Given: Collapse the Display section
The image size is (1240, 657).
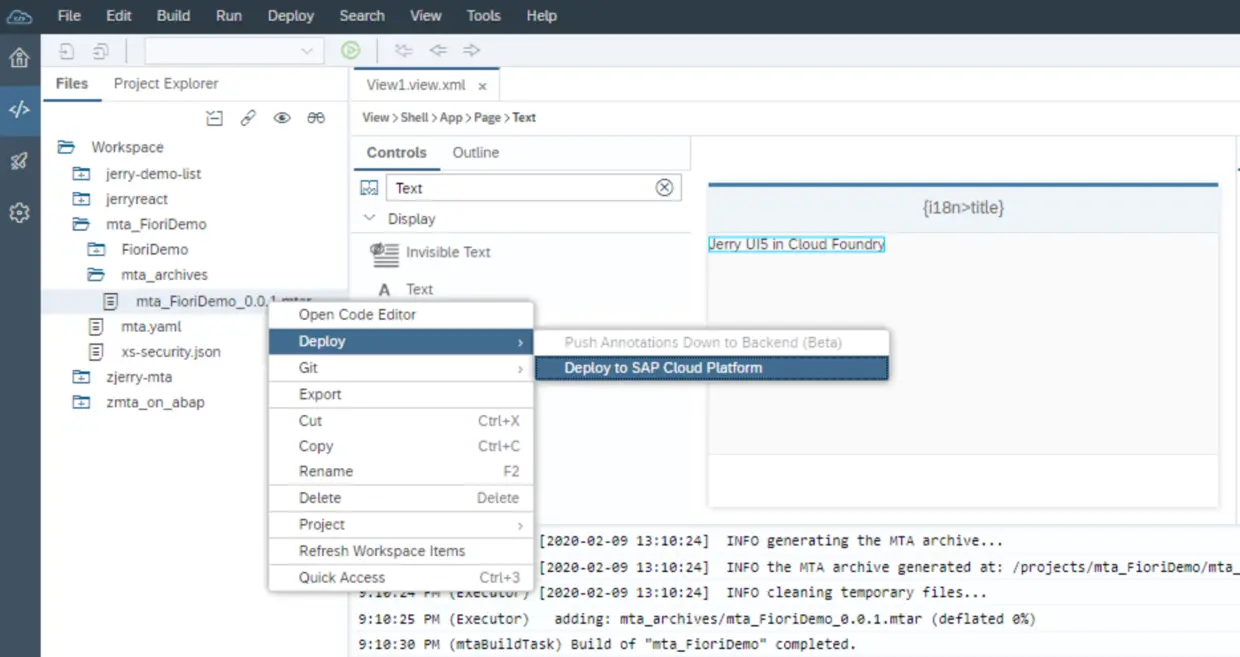Looking at the screenshot, I should coord(370,218).
